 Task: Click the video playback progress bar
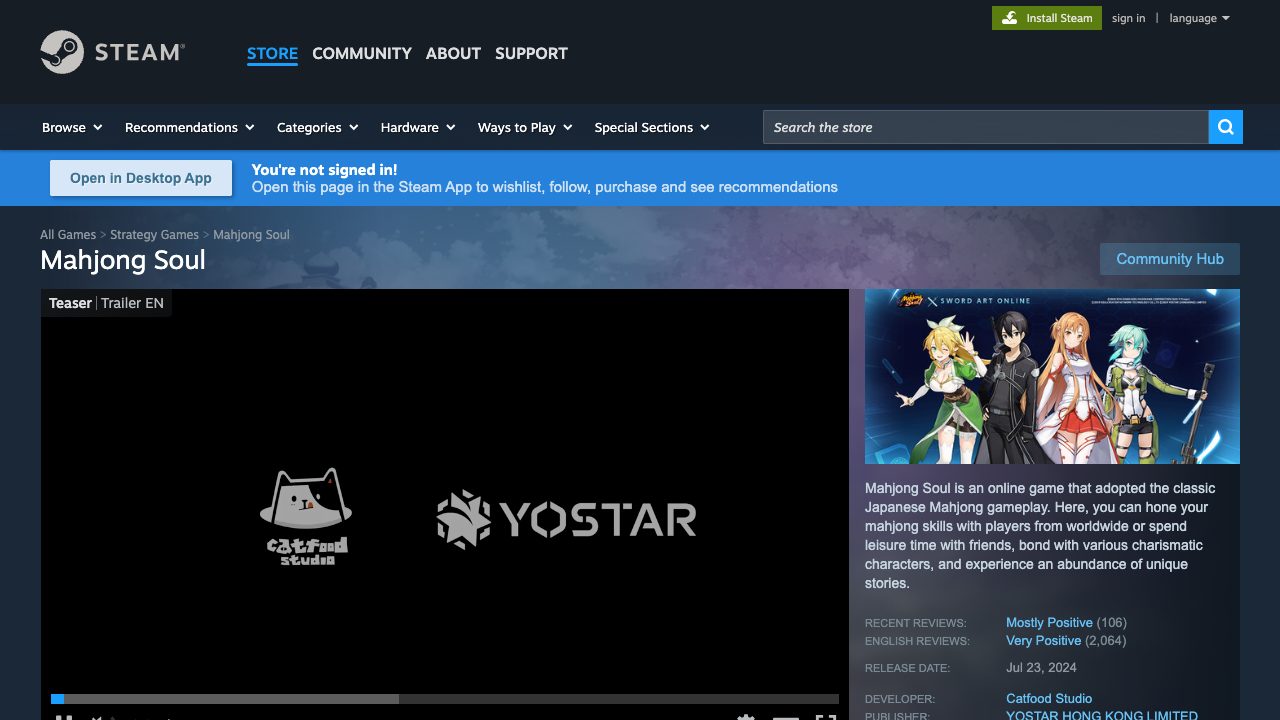pyautogui.click(x=445, y=699)
